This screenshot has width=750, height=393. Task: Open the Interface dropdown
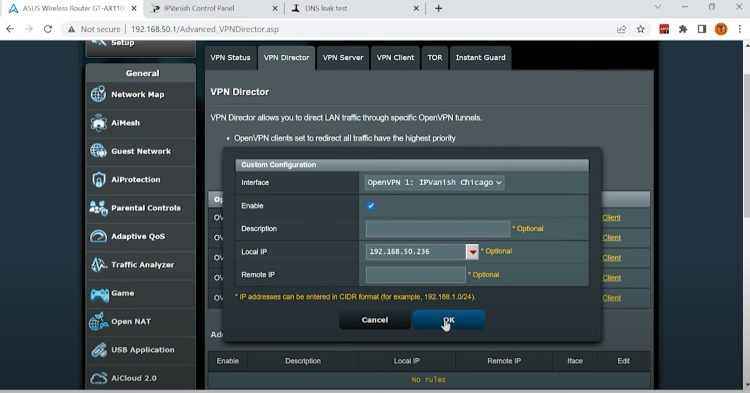click(434, 183)
